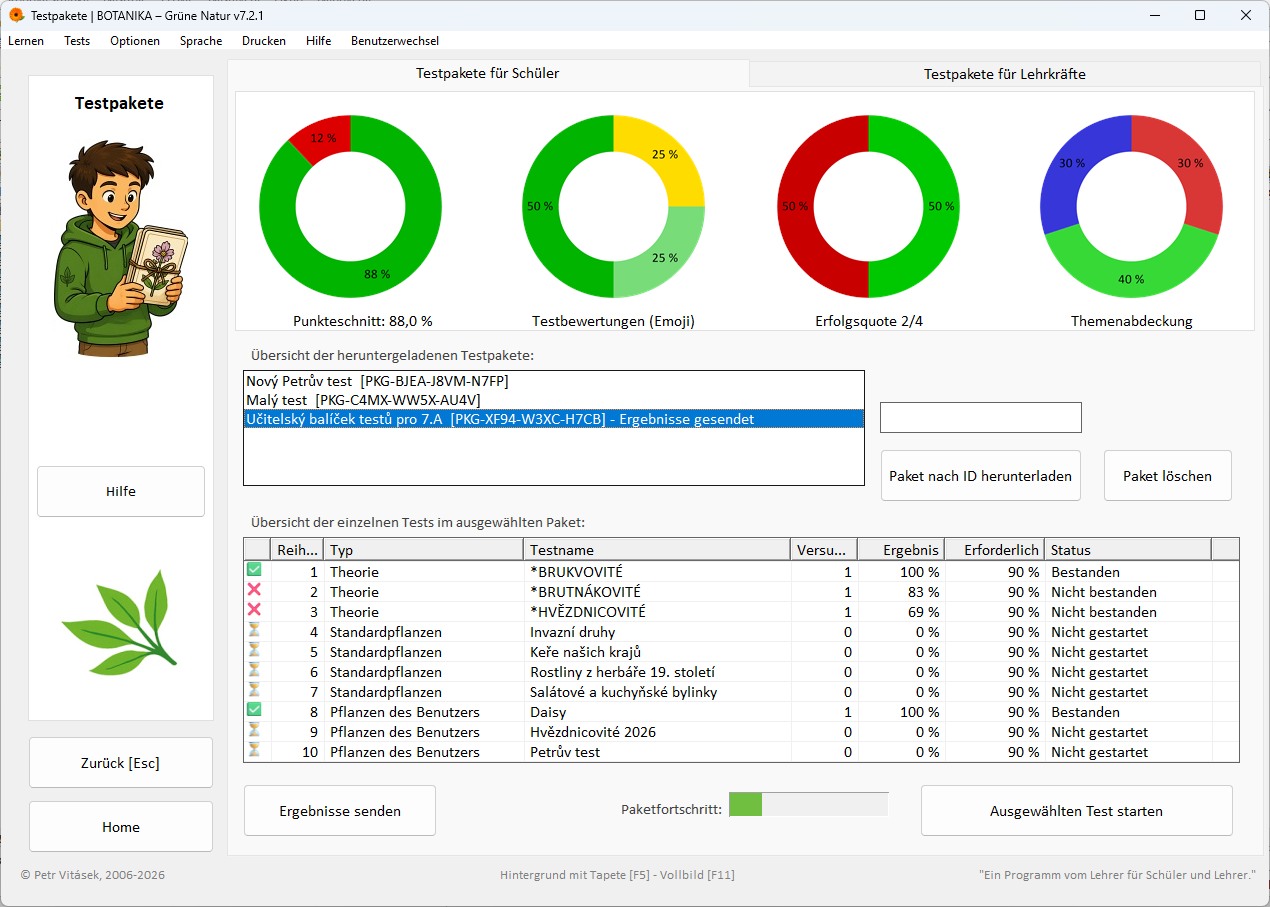Click the red cross icon beside *HVĚZDNICOVITÉ
This screenshot has width=1270, height=907.
coord(254,610)
